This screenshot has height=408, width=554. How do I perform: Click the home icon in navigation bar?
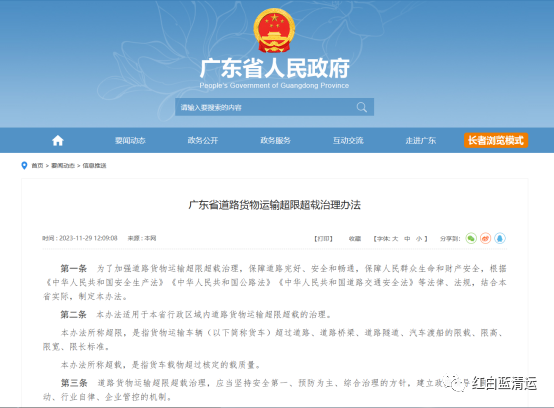click(58, 141)
